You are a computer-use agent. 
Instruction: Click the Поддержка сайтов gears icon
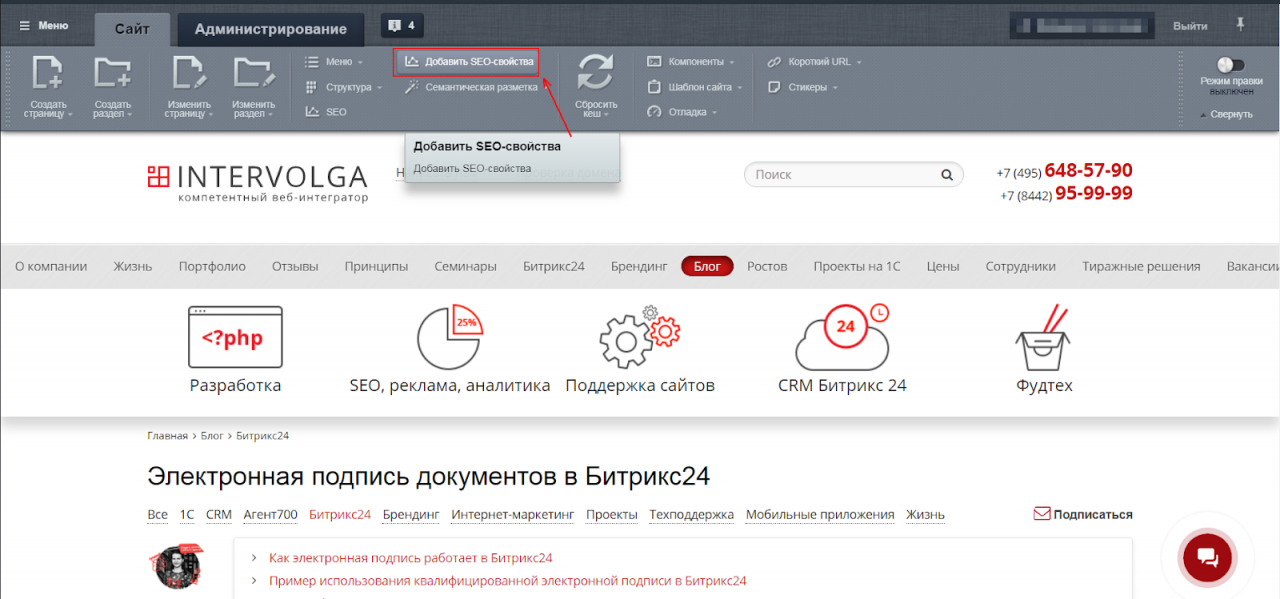tap(640, 337)
